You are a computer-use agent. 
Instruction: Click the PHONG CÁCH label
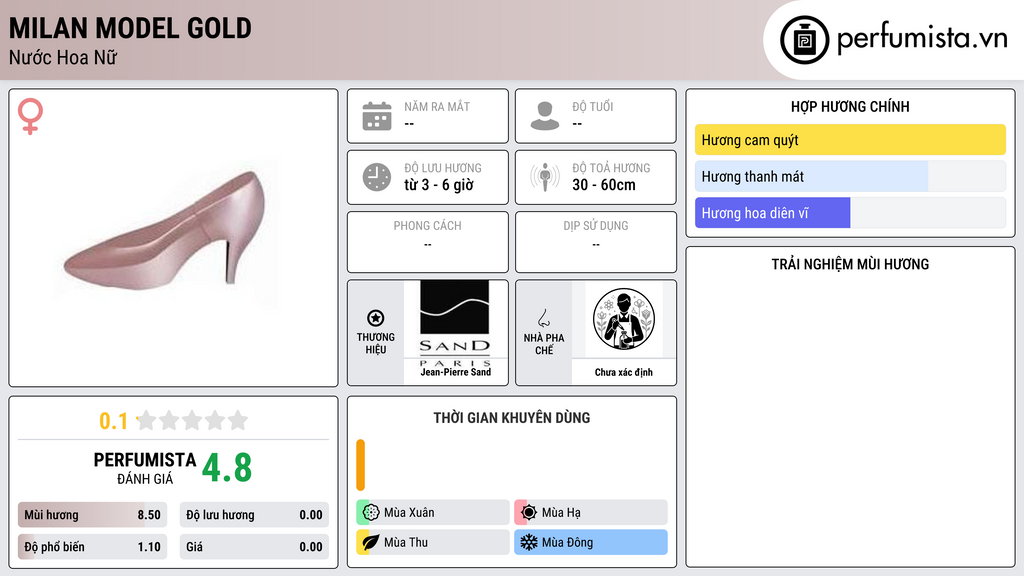[427, 225]
